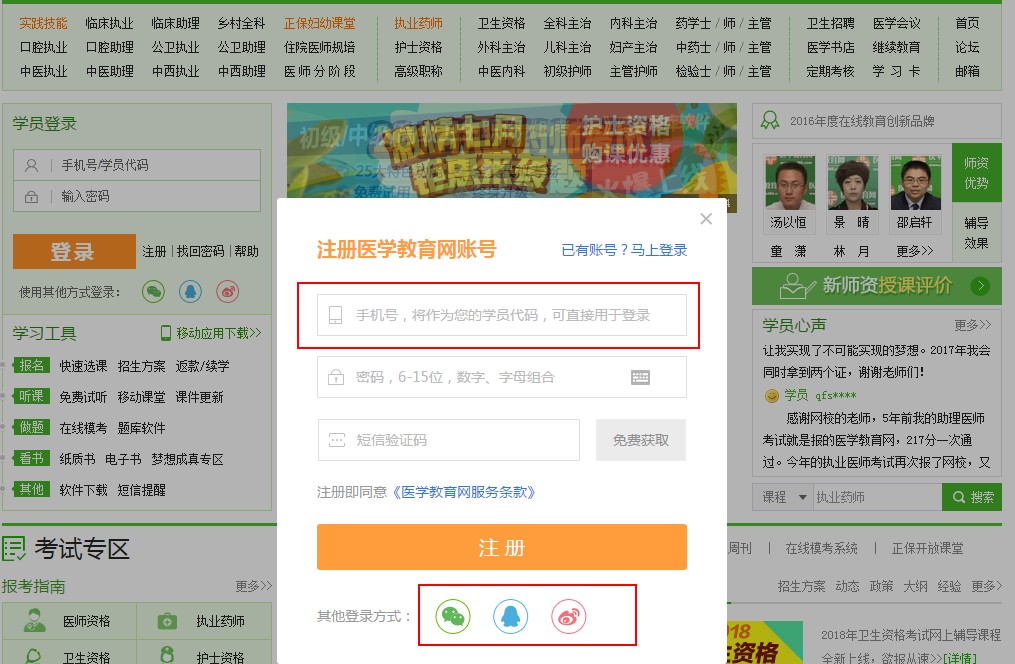Click the virtual keyboard icon in password field
The width and height of the screenshot is (1015, 664).
641,377
